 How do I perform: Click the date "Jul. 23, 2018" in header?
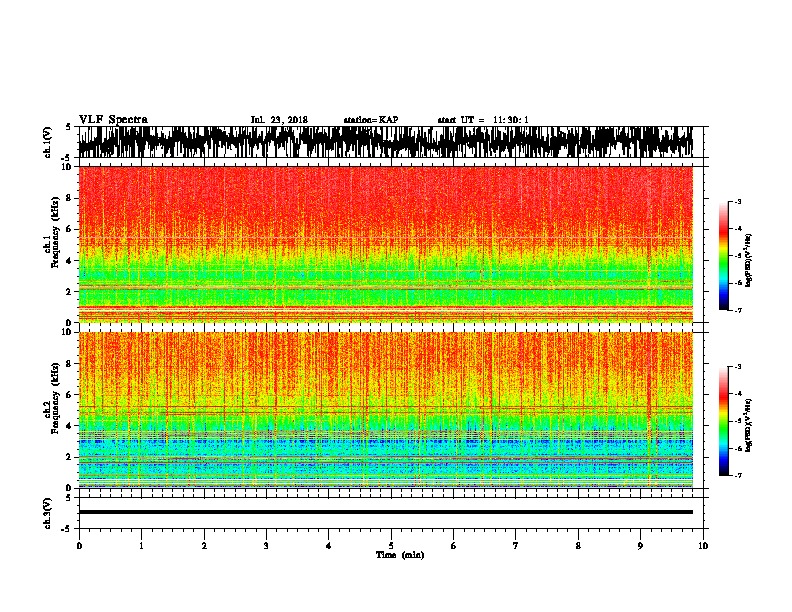point(279,120)
